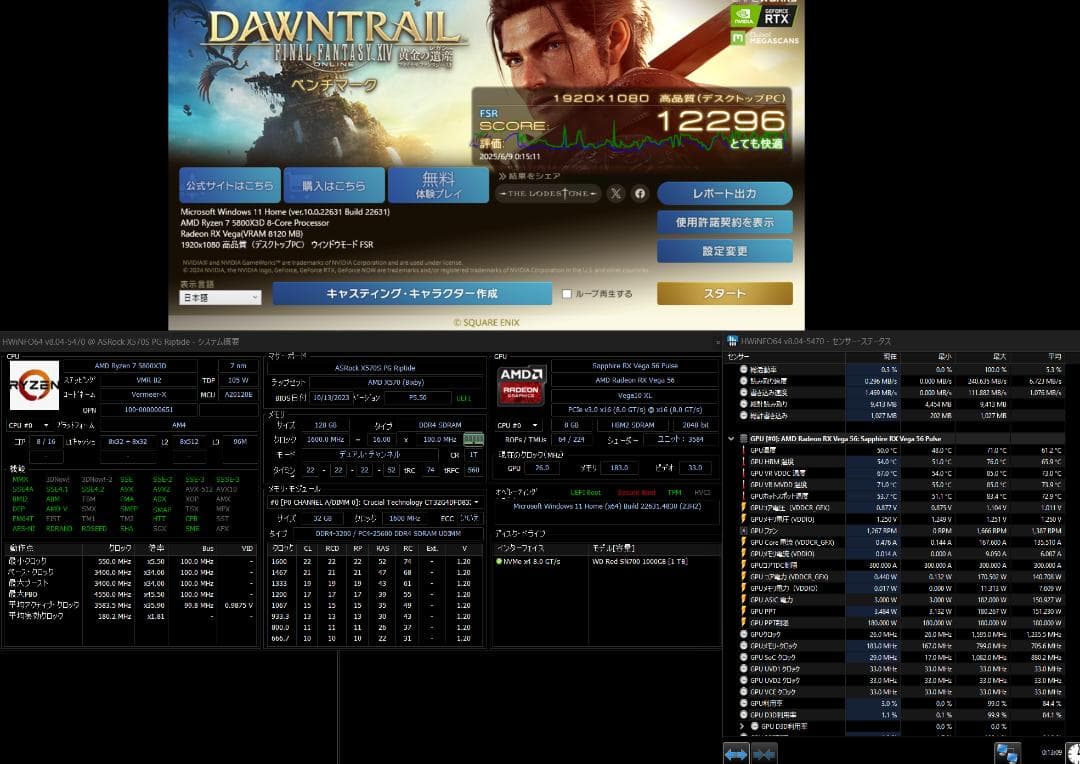Viewport: 1080px width, 764px height.
Task: Click the Facebook share icon
Action: coord(640,193)
